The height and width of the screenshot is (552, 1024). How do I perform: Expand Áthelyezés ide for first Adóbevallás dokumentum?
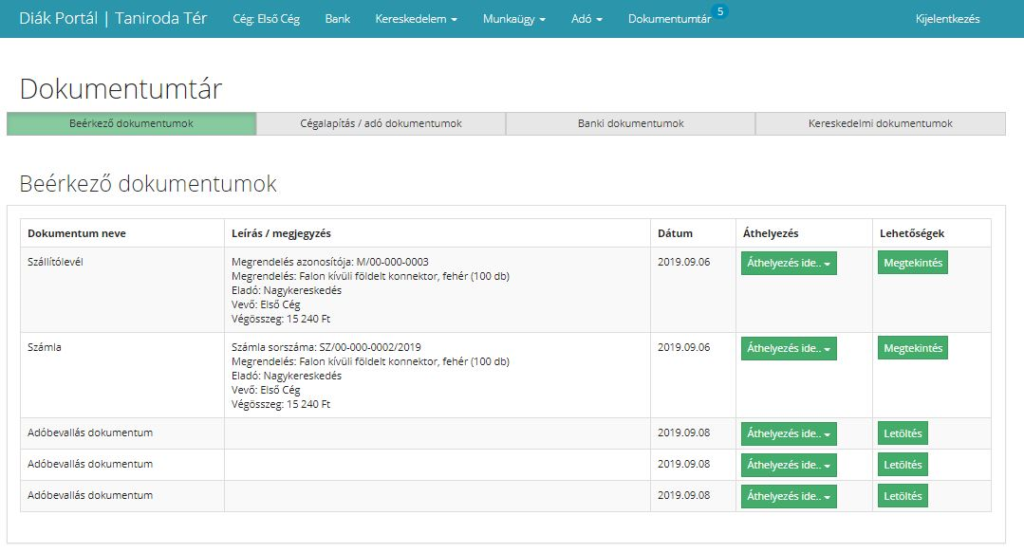(788, 435)
